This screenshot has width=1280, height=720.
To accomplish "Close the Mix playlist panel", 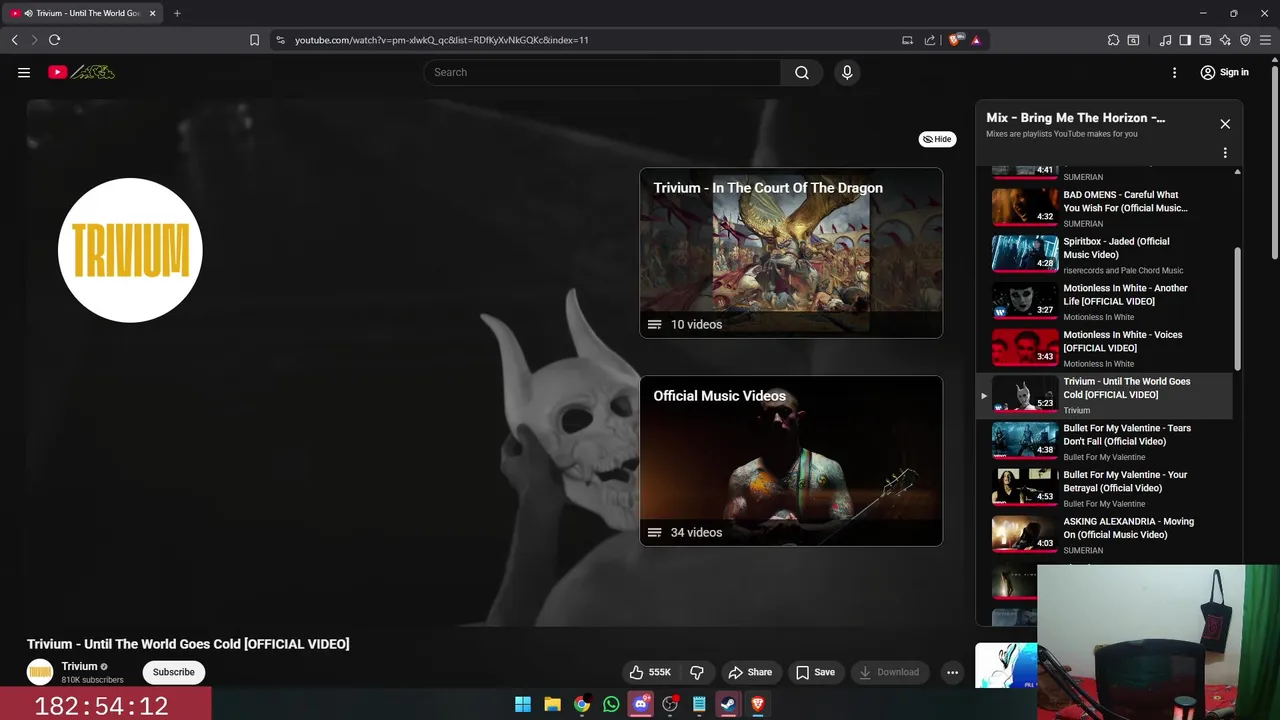I will (x=1225, y=124).
